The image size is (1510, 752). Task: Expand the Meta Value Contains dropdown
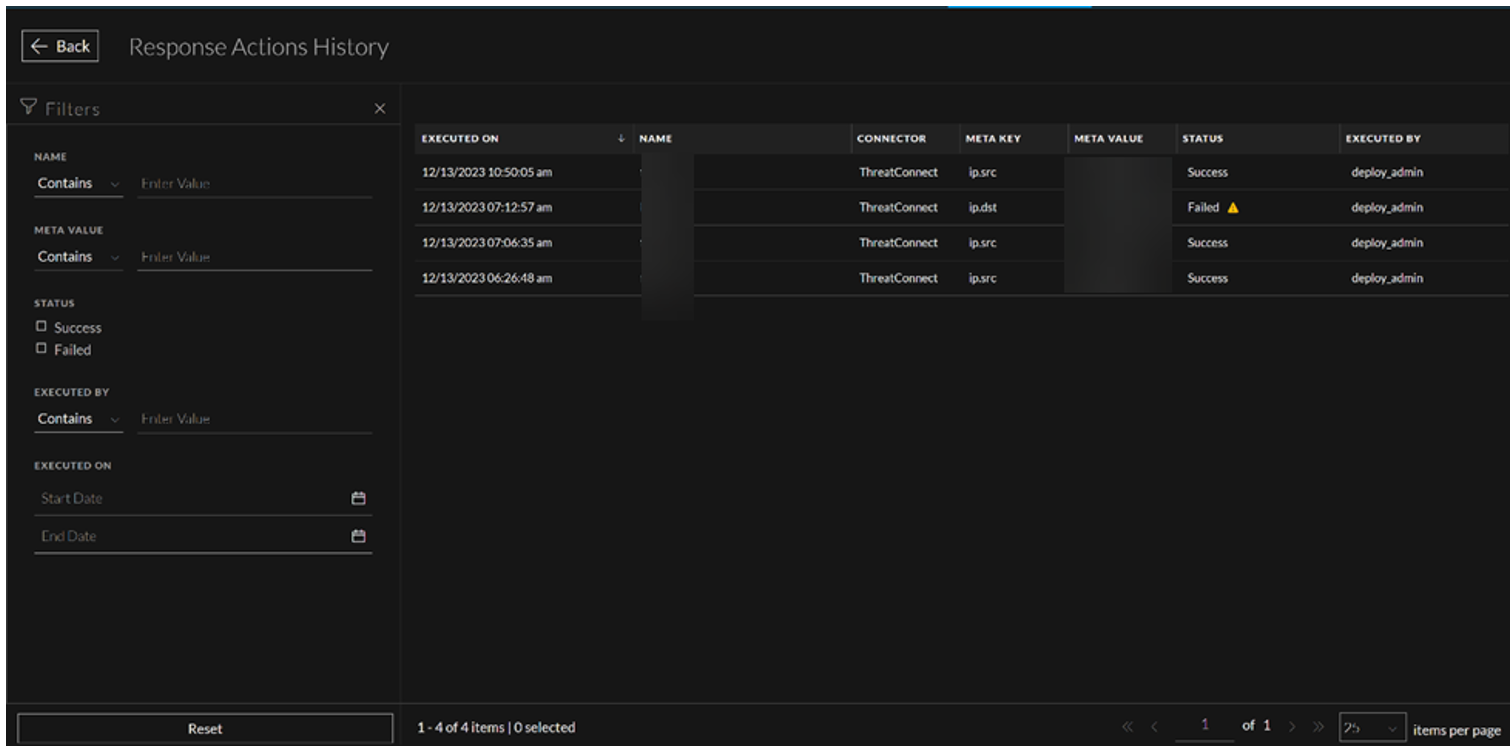78,257
